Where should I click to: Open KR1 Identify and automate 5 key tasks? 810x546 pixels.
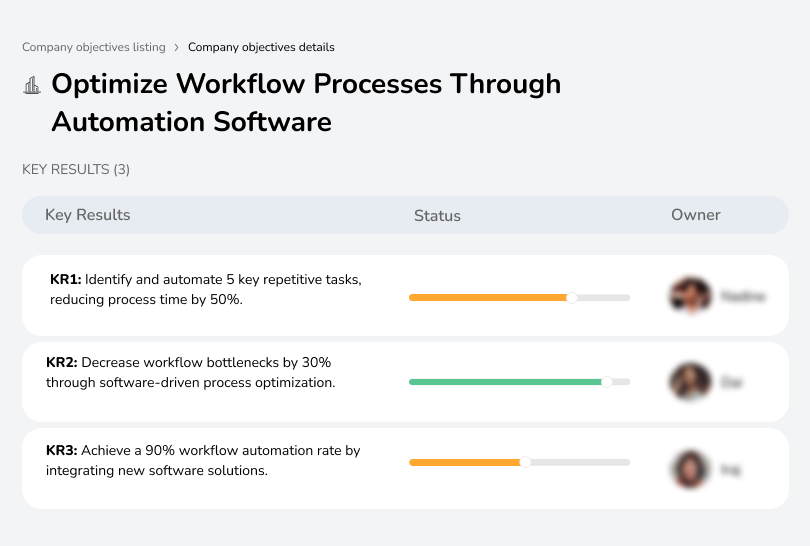[x=206, y=289]
